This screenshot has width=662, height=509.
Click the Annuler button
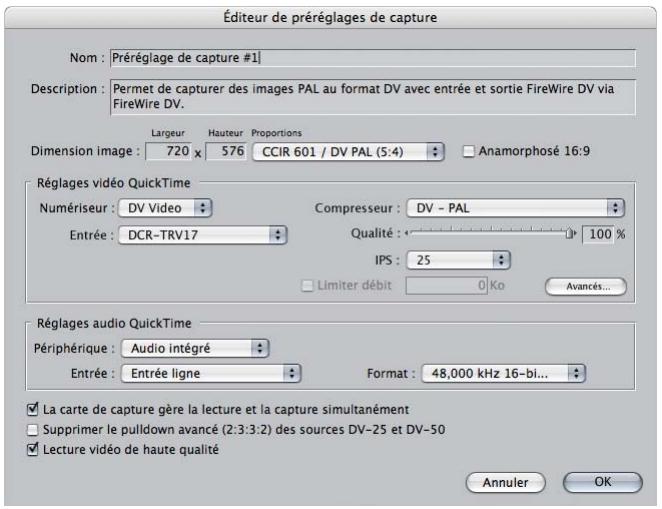(x=505, y=482)
